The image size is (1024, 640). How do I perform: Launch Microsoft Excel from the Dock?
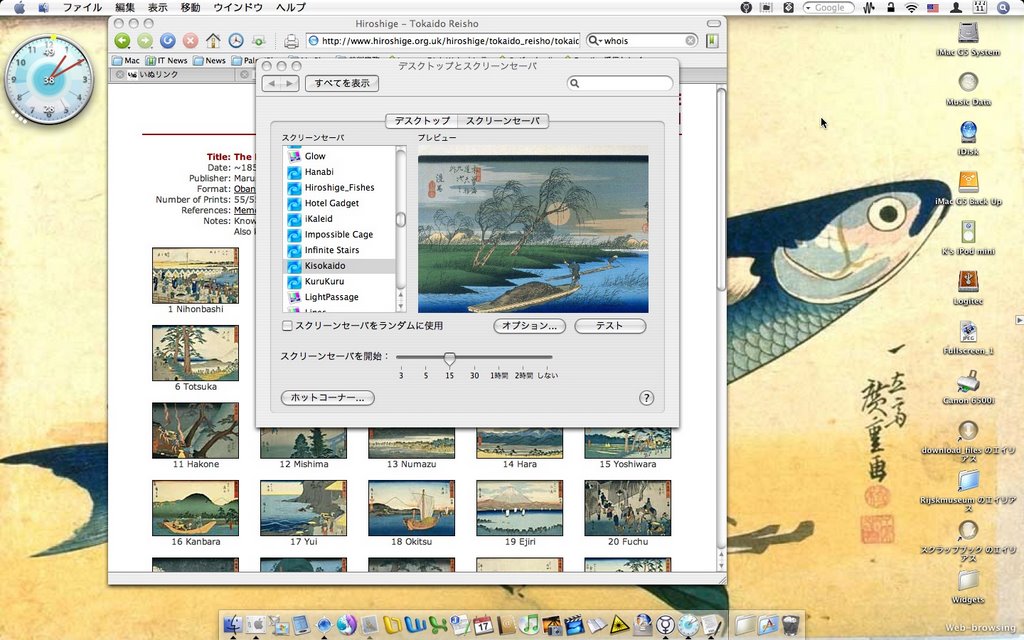437,625
